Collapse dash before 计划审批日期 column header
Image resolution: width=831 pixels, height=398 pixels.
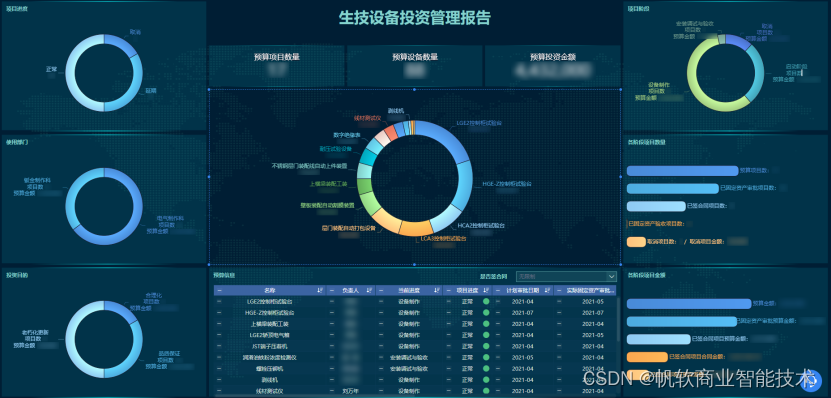coord(498,290)
